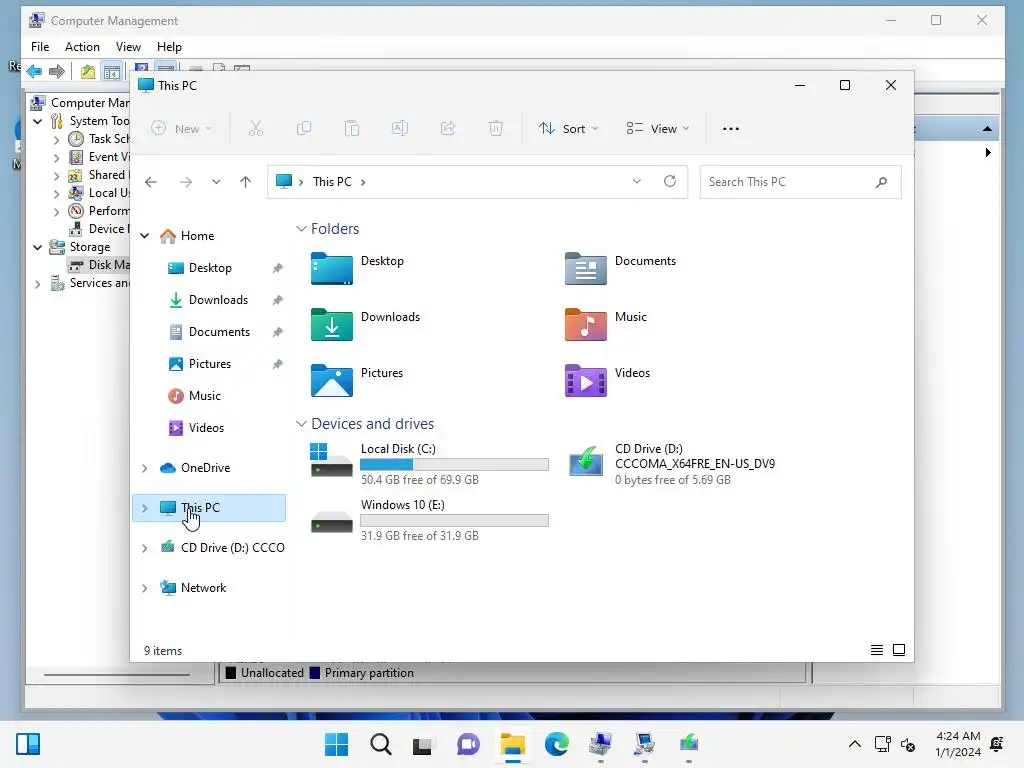Click the Windows 10 (E:) usage bar
This screenshot has height=768, width=1024.
tap(455, 520)
